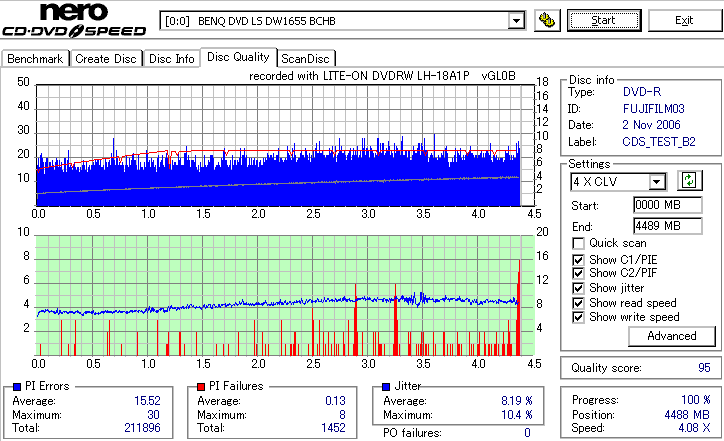This screenshot has height=441, width=724.
Task: Click the drive options tool icon
Action: click(547, 21)
